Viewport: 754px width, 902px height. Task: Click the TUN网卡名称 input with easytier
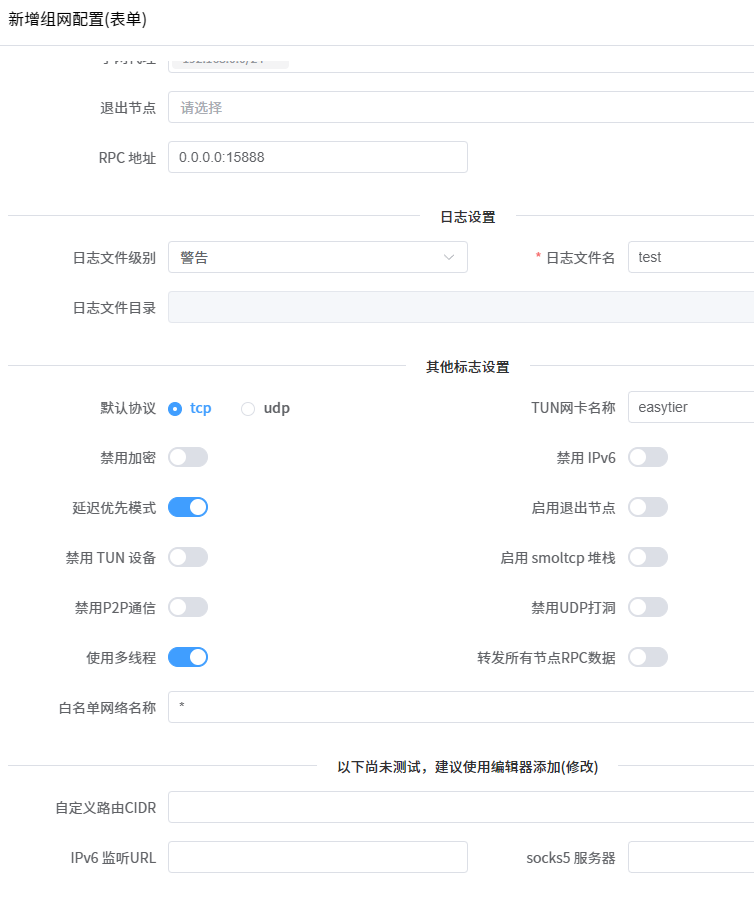pos(691,407)
